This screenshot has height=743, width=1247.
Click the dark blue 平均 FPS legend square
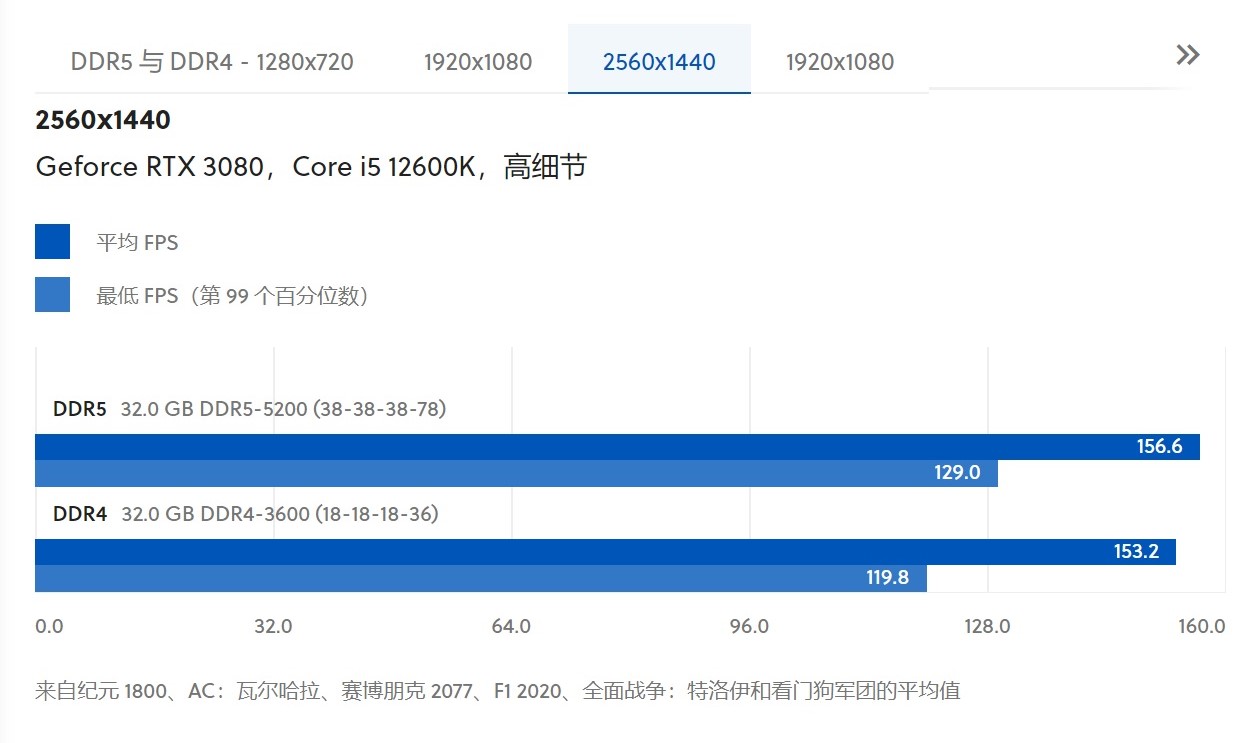click(52, 241)
